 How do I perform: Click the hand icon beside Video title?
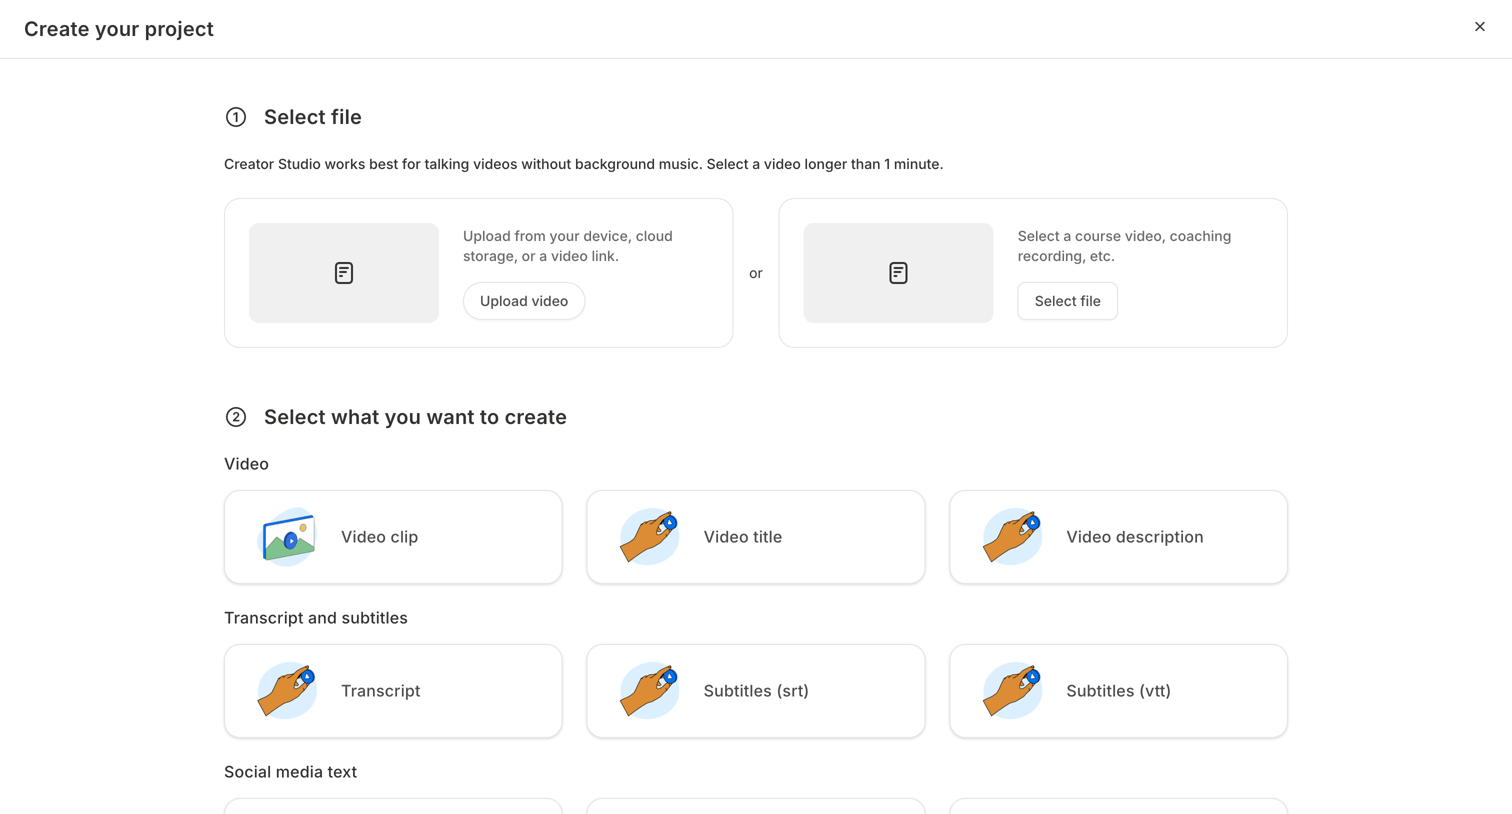pyautogui.click(x=649, y=537)
